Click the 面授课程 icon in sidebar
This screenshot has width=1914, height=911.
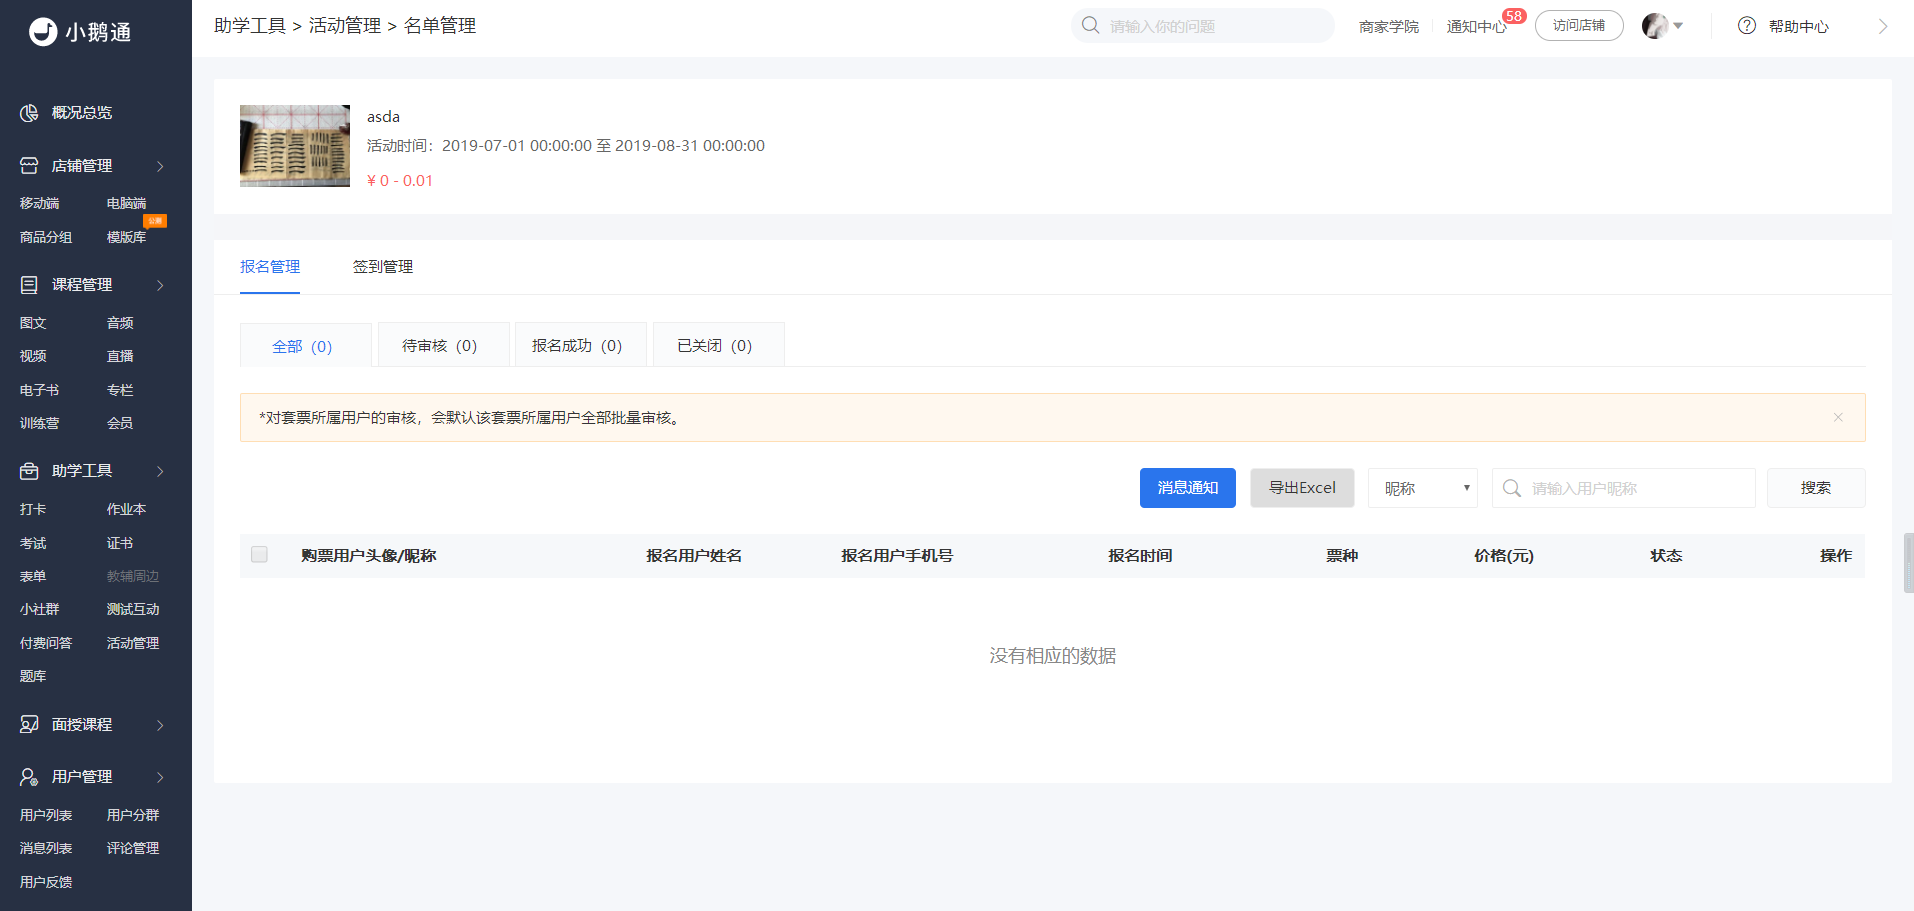[29, 725]
